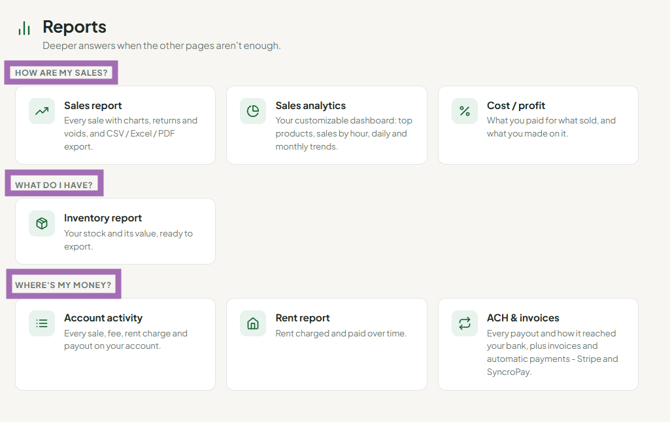Open the Cost / profit title

coord(516,106)
